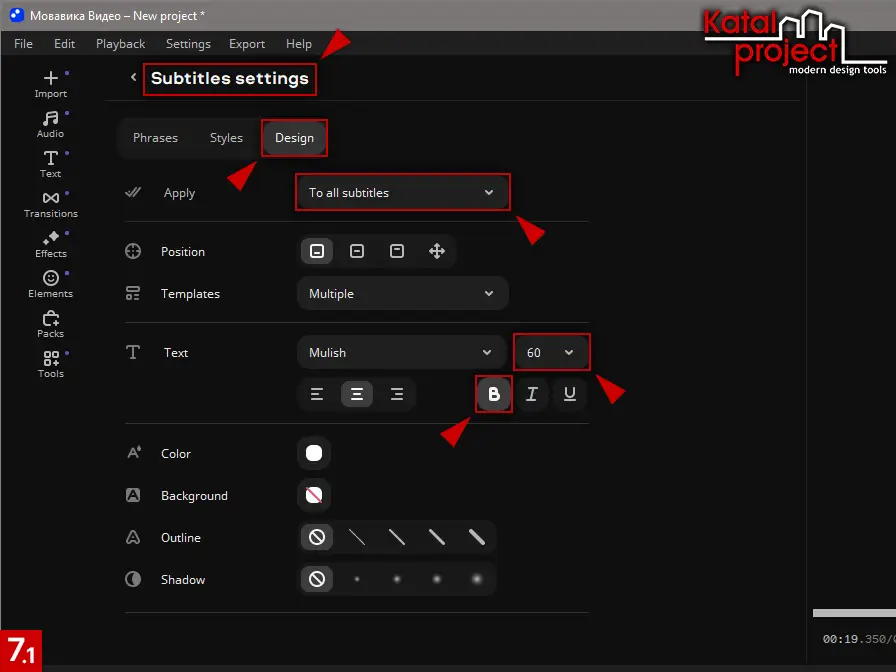Screen dimensions: 896x672
Task: Open the Import panel in sidebar
Action: coord(50,84)
